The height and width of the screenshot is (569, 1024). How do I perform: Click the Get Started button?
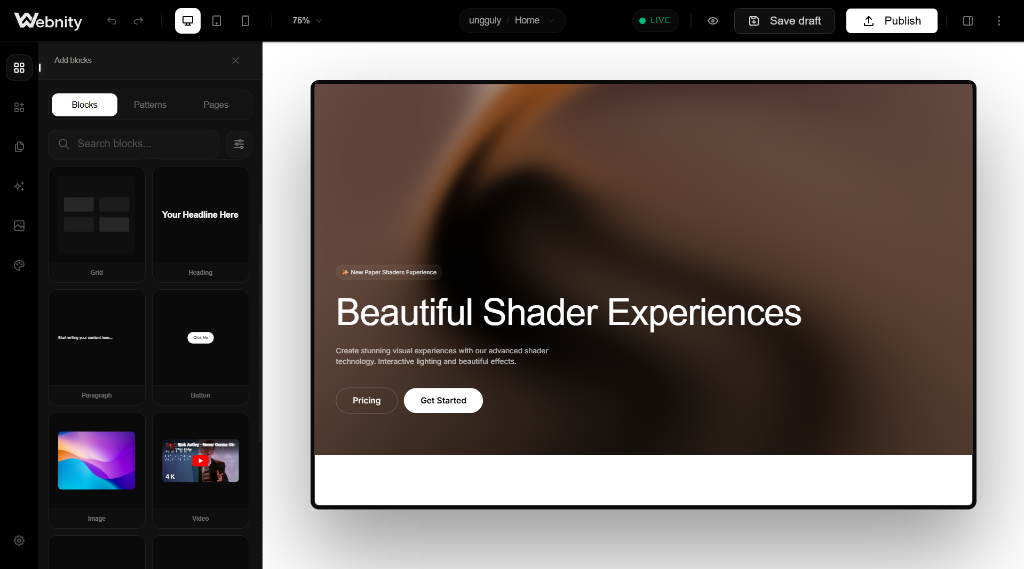coord(443,400)
